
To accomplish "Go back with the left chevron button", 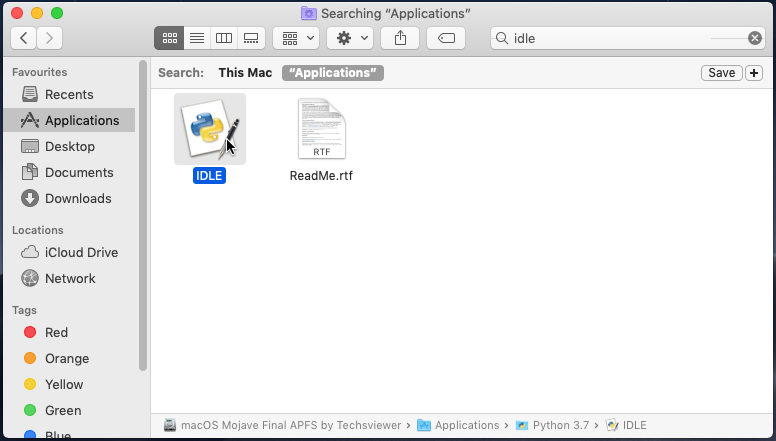I will (23, 38).
